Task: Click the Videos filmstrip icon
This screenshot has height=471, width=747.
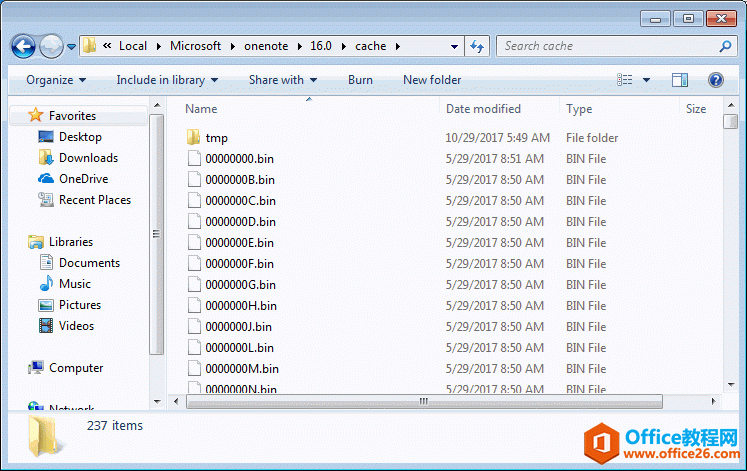Action: pos(46,325)
